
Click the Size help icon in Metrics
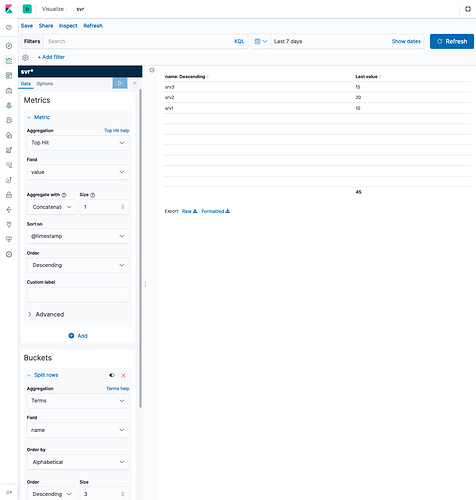pos(93,195)
